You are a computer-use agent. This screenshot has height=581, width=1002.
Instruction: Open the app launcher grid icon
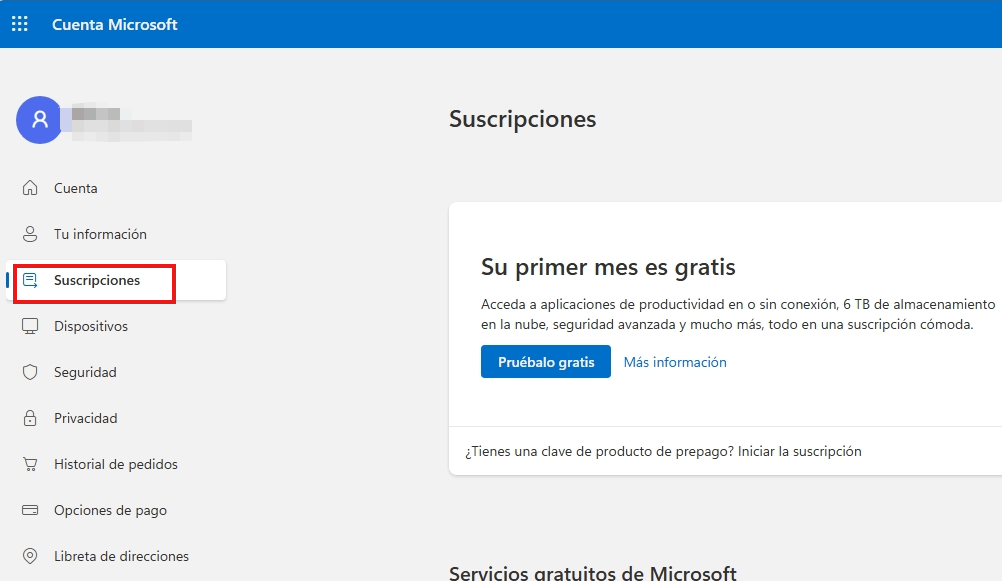click(20, 24)
